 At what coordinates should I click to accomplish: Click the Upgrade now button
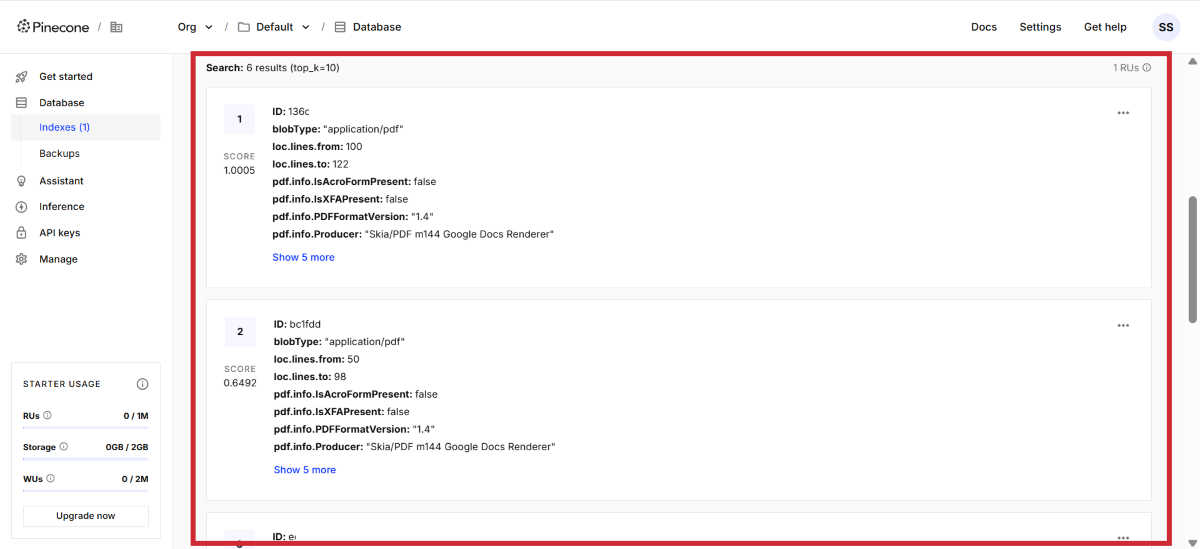click(x=86, y=516)
